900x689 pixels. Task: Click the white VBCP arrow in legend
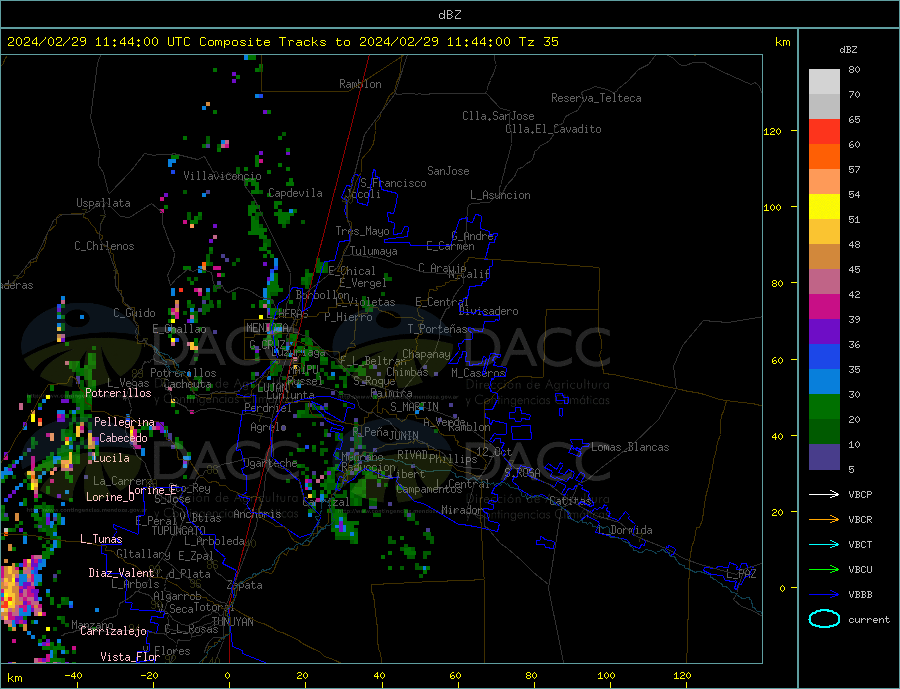[x=824, y=494]
